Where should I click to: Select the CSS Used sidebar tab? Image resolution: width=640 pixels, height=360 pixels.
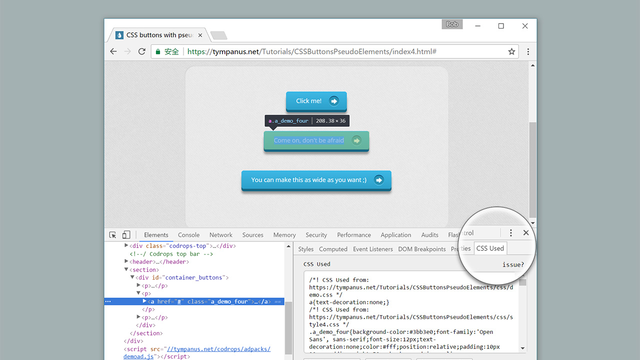pyautogui.click(x=490, y=248)
